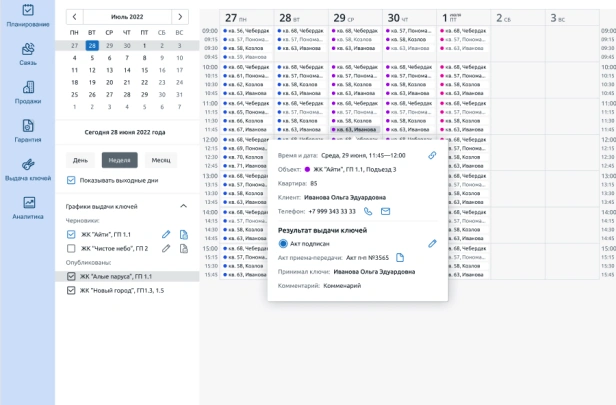The image size is (616, 405).
Task: Open the Аналитика sidebar section
Action: pyautogui.click(x=27, y=208)
